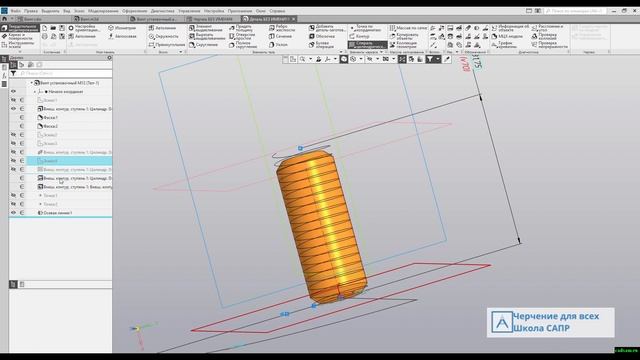This screenshot has height=360, width=640.
Task: Click the eyedropper icon in view toolbar
Action: [x=447, y=59]
